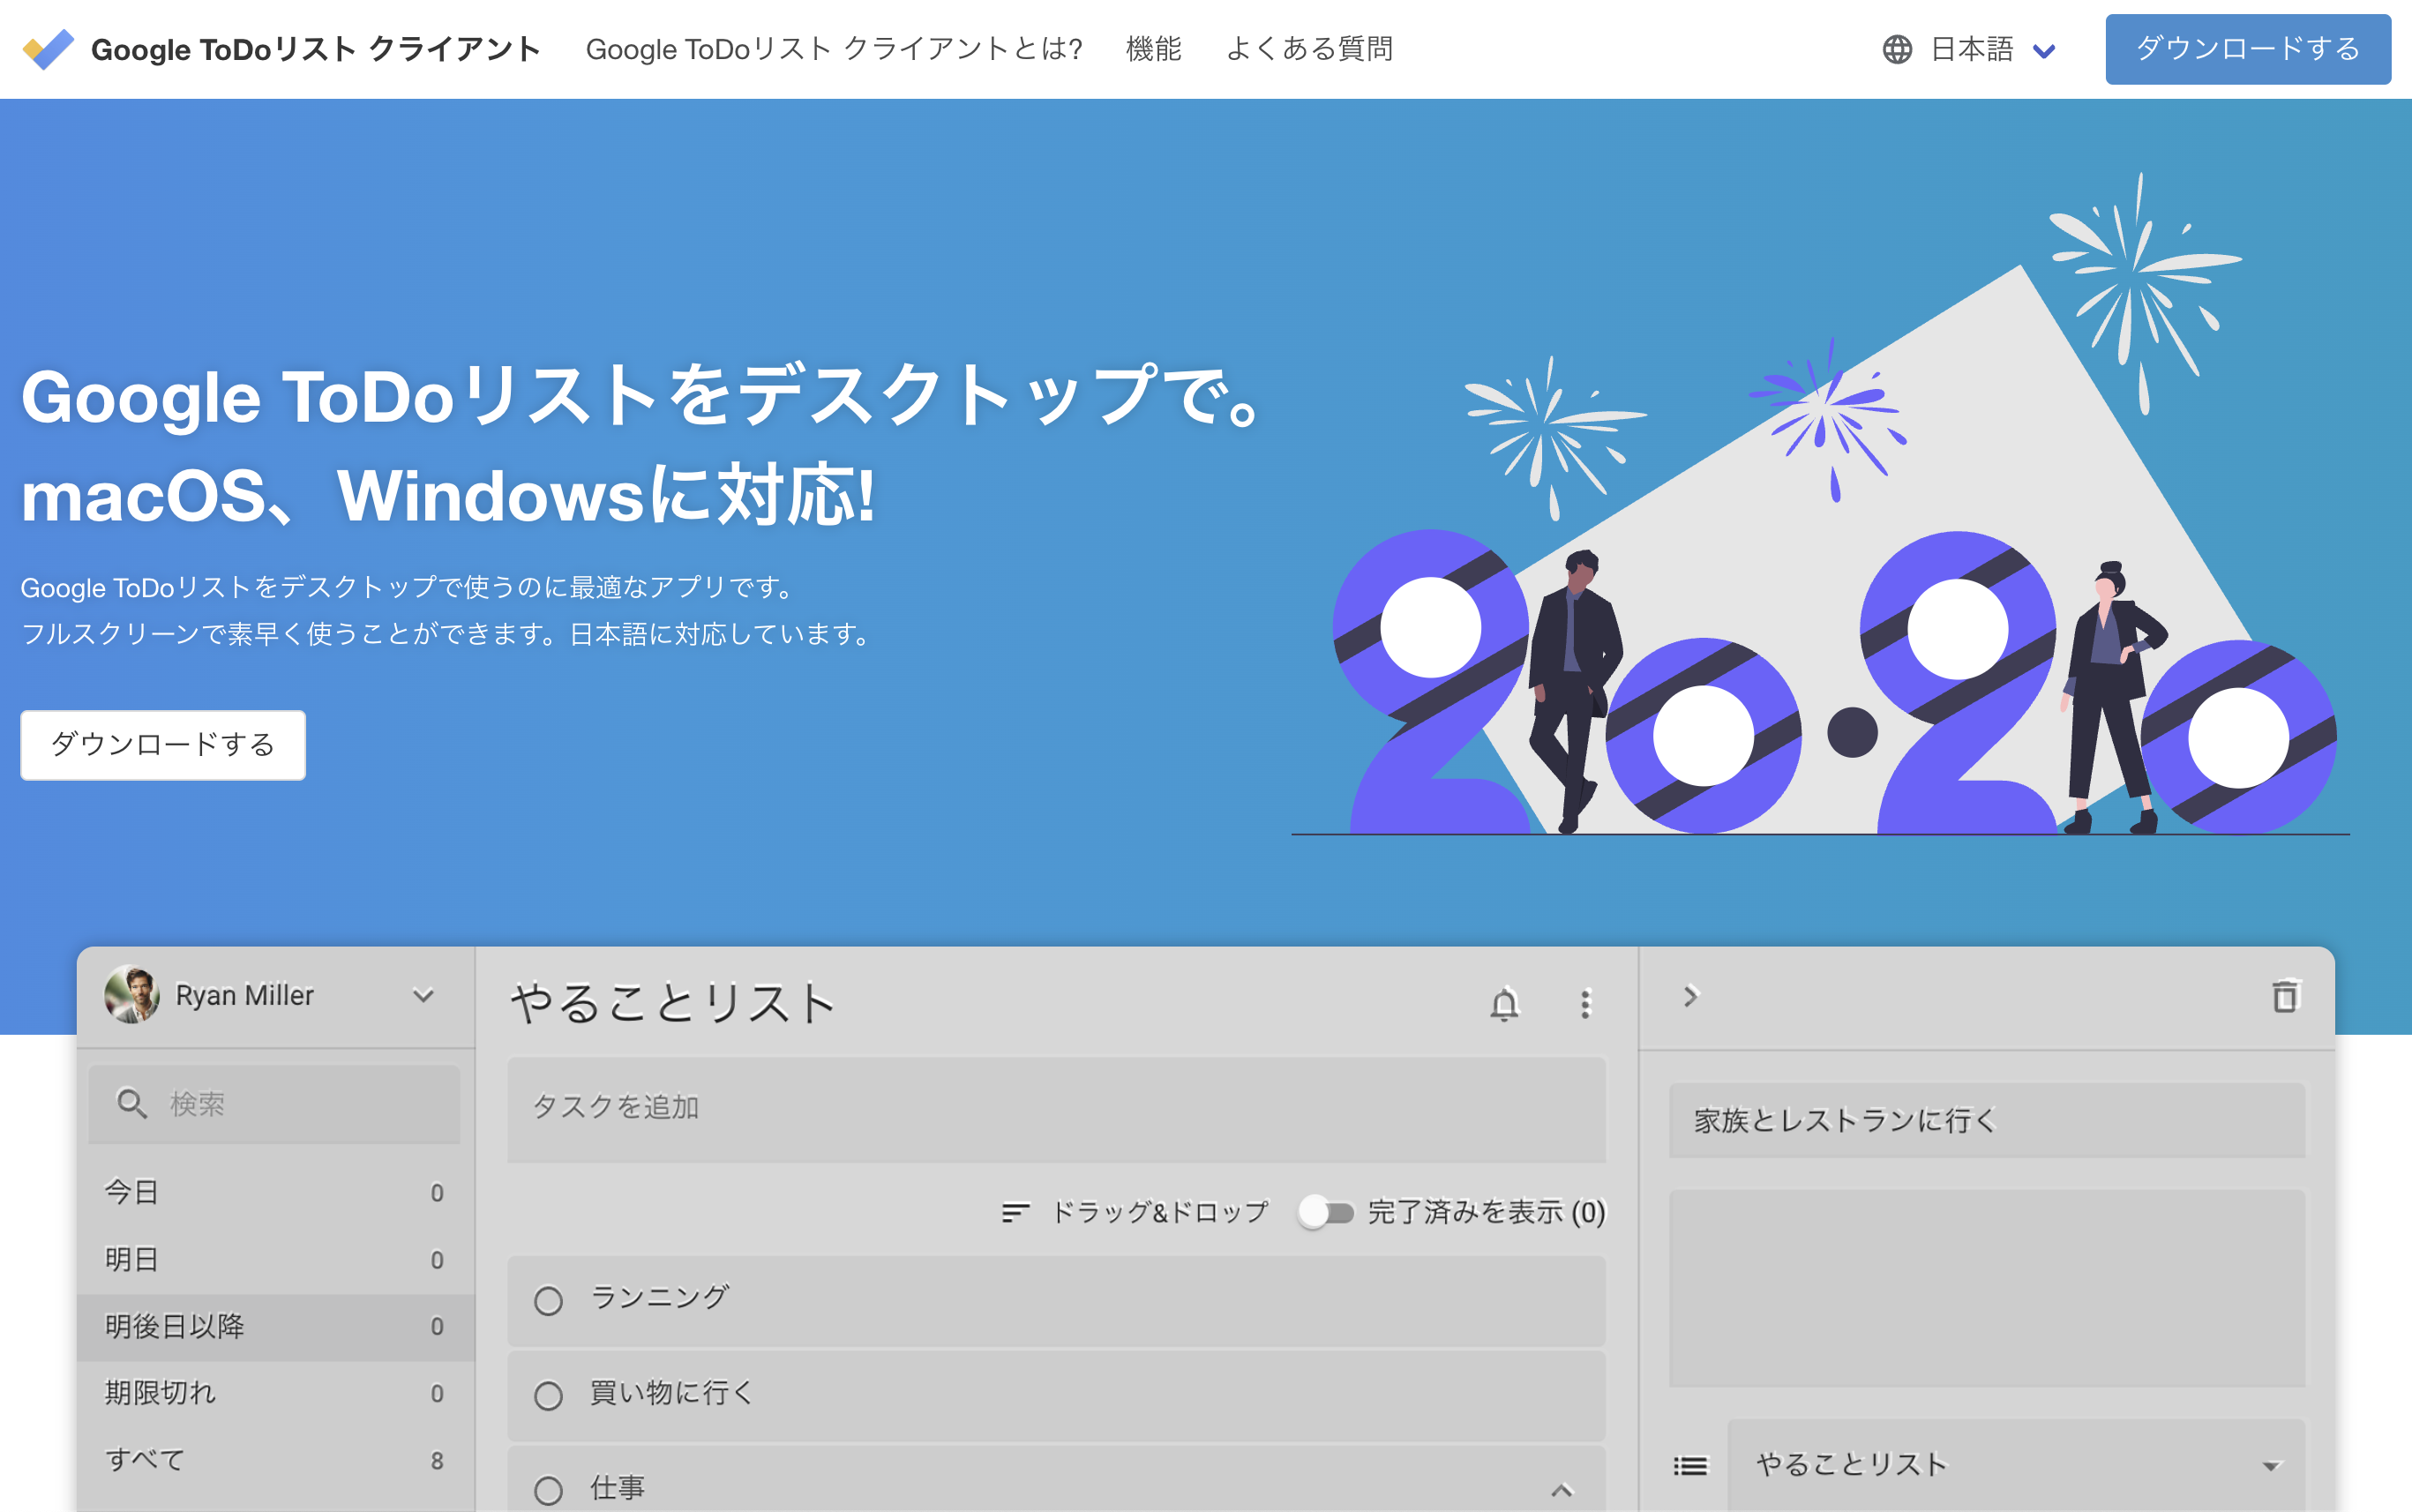Screen dimensions: 2412x1512
Task: Expand the Ryan Miller account chevron
Action: 423,995
